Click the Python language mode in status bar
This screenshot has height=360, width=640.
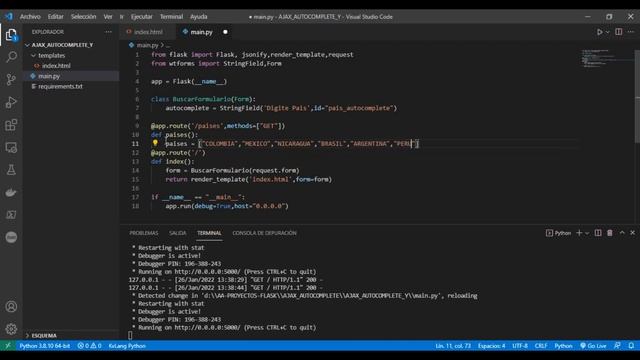pos(563,346)
